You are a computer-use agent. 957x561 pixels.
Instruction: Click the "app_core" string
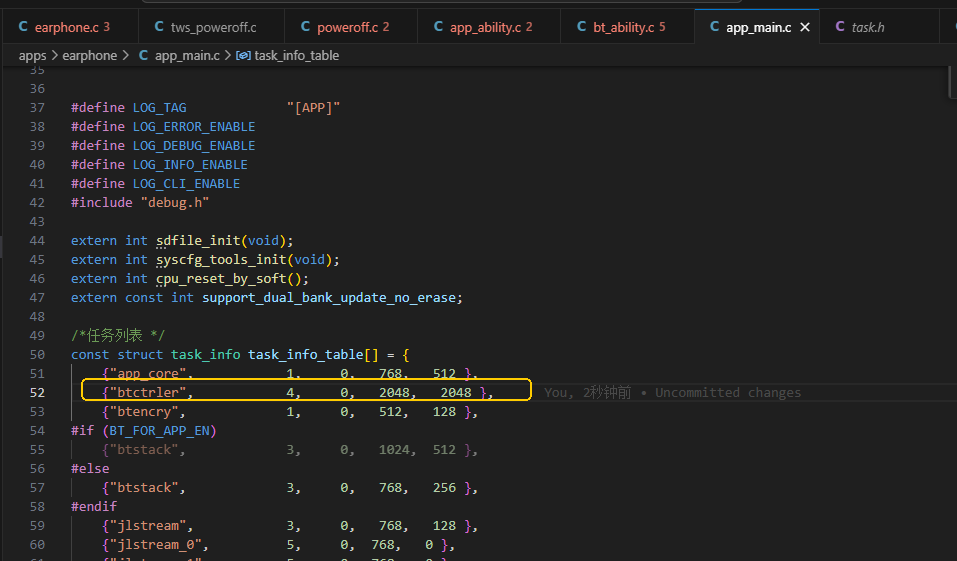[148, 374]
